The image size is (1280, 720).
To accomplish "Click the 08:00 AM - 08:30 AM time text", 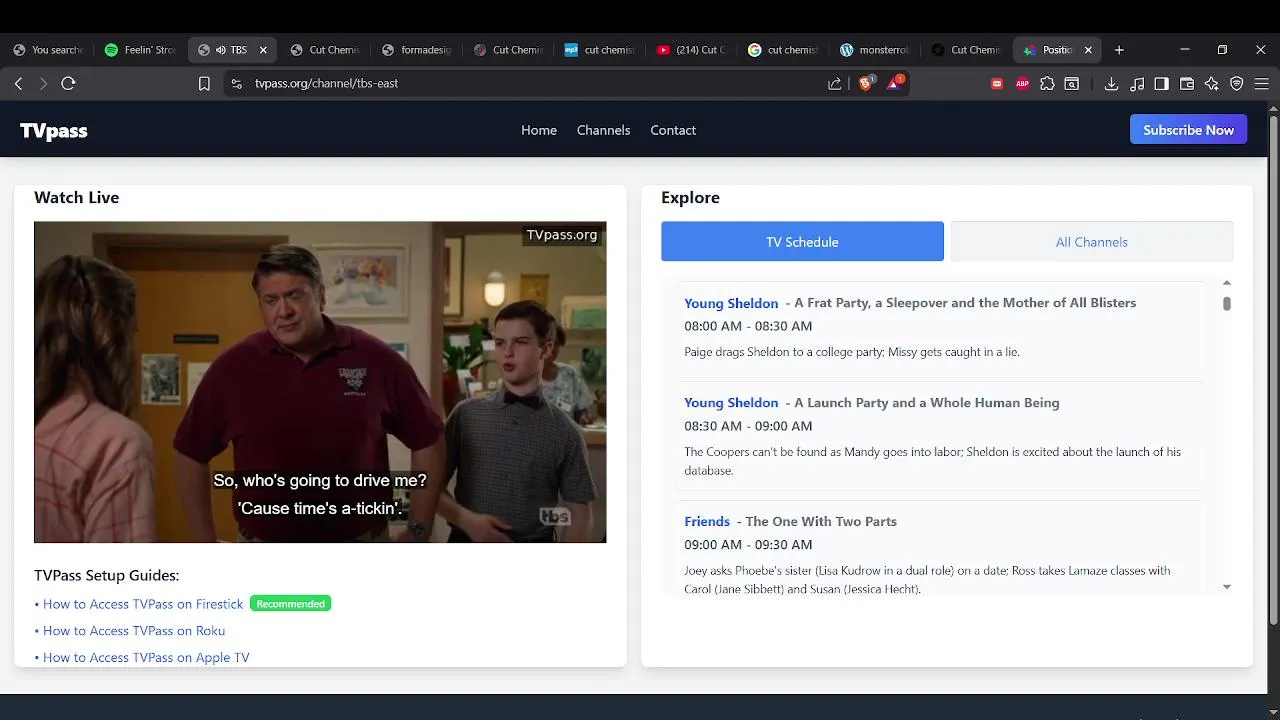I will 748,326.
